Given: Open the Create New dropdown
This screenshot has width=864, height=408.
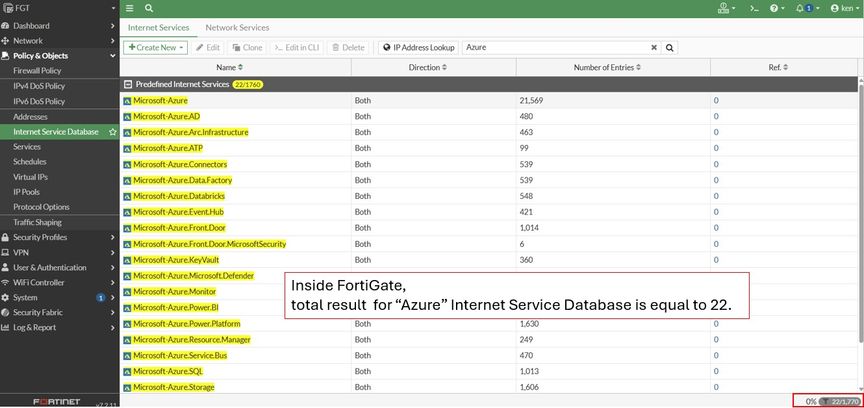Looking at the screenshot, I should [x=155, y=47].
